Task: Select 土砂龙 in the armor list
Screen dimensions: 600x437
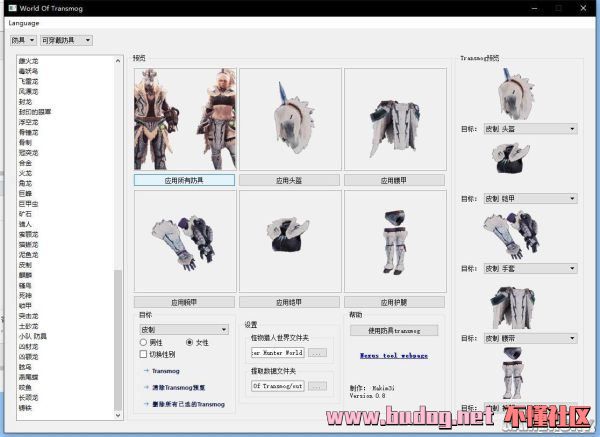Action: pos(29,326)
